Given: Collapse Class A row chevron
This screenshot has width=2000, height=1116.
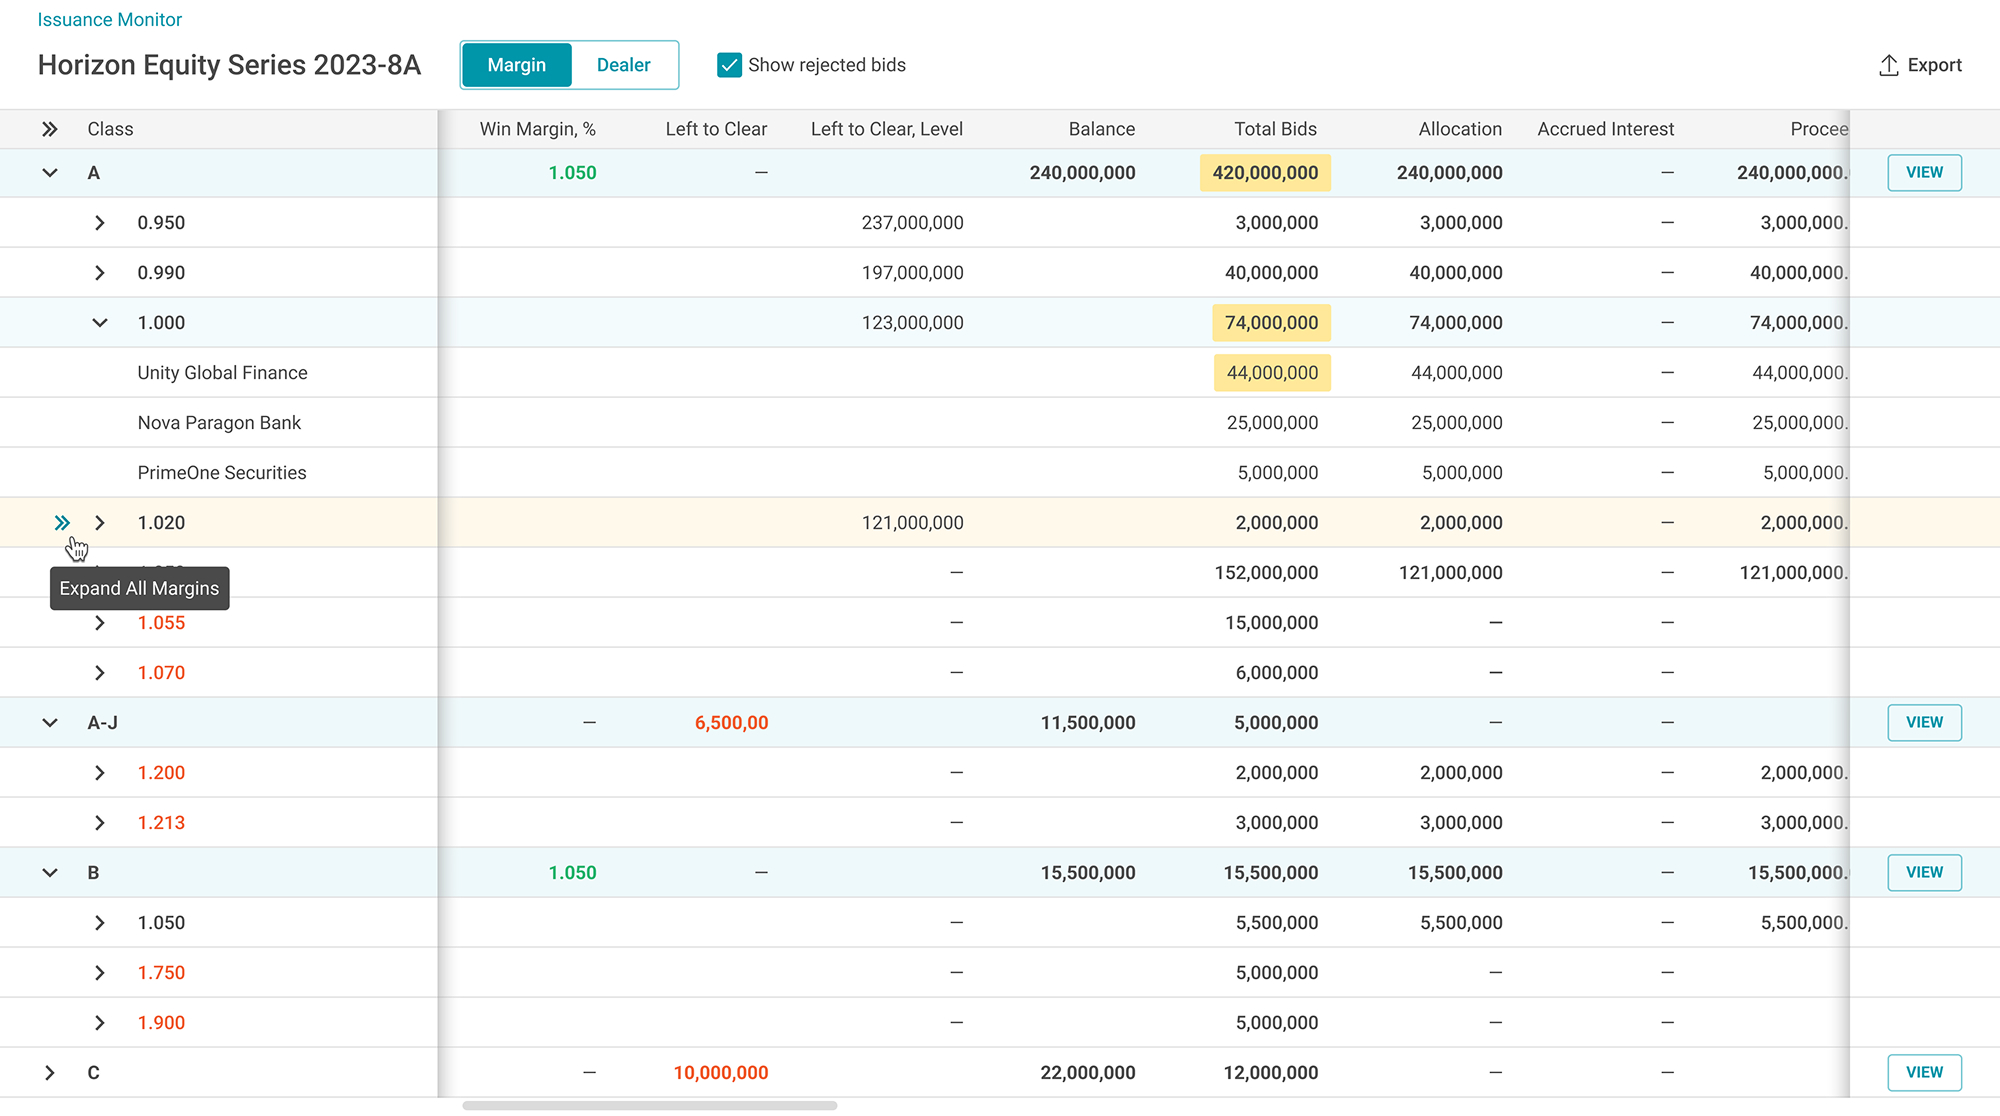Looking at the screenshot, I should [50, 173].
